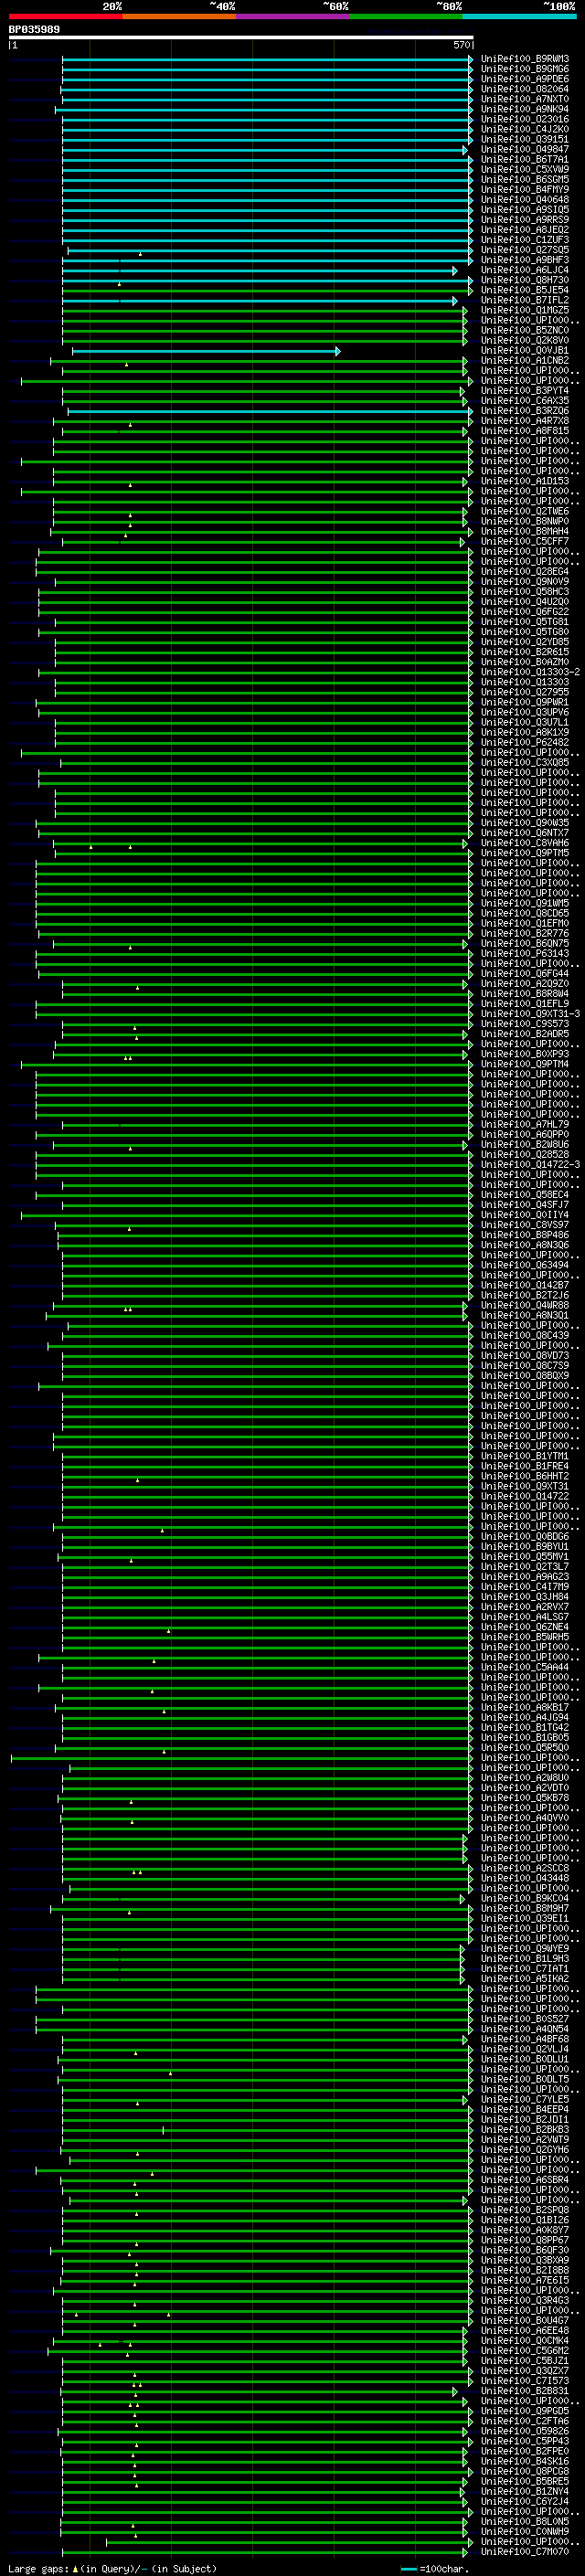Image resolution: width=585 pixels, height=2576 pixels.
Task: Click hit label UniRef100_Q63494
Action: coord(525,1266)
